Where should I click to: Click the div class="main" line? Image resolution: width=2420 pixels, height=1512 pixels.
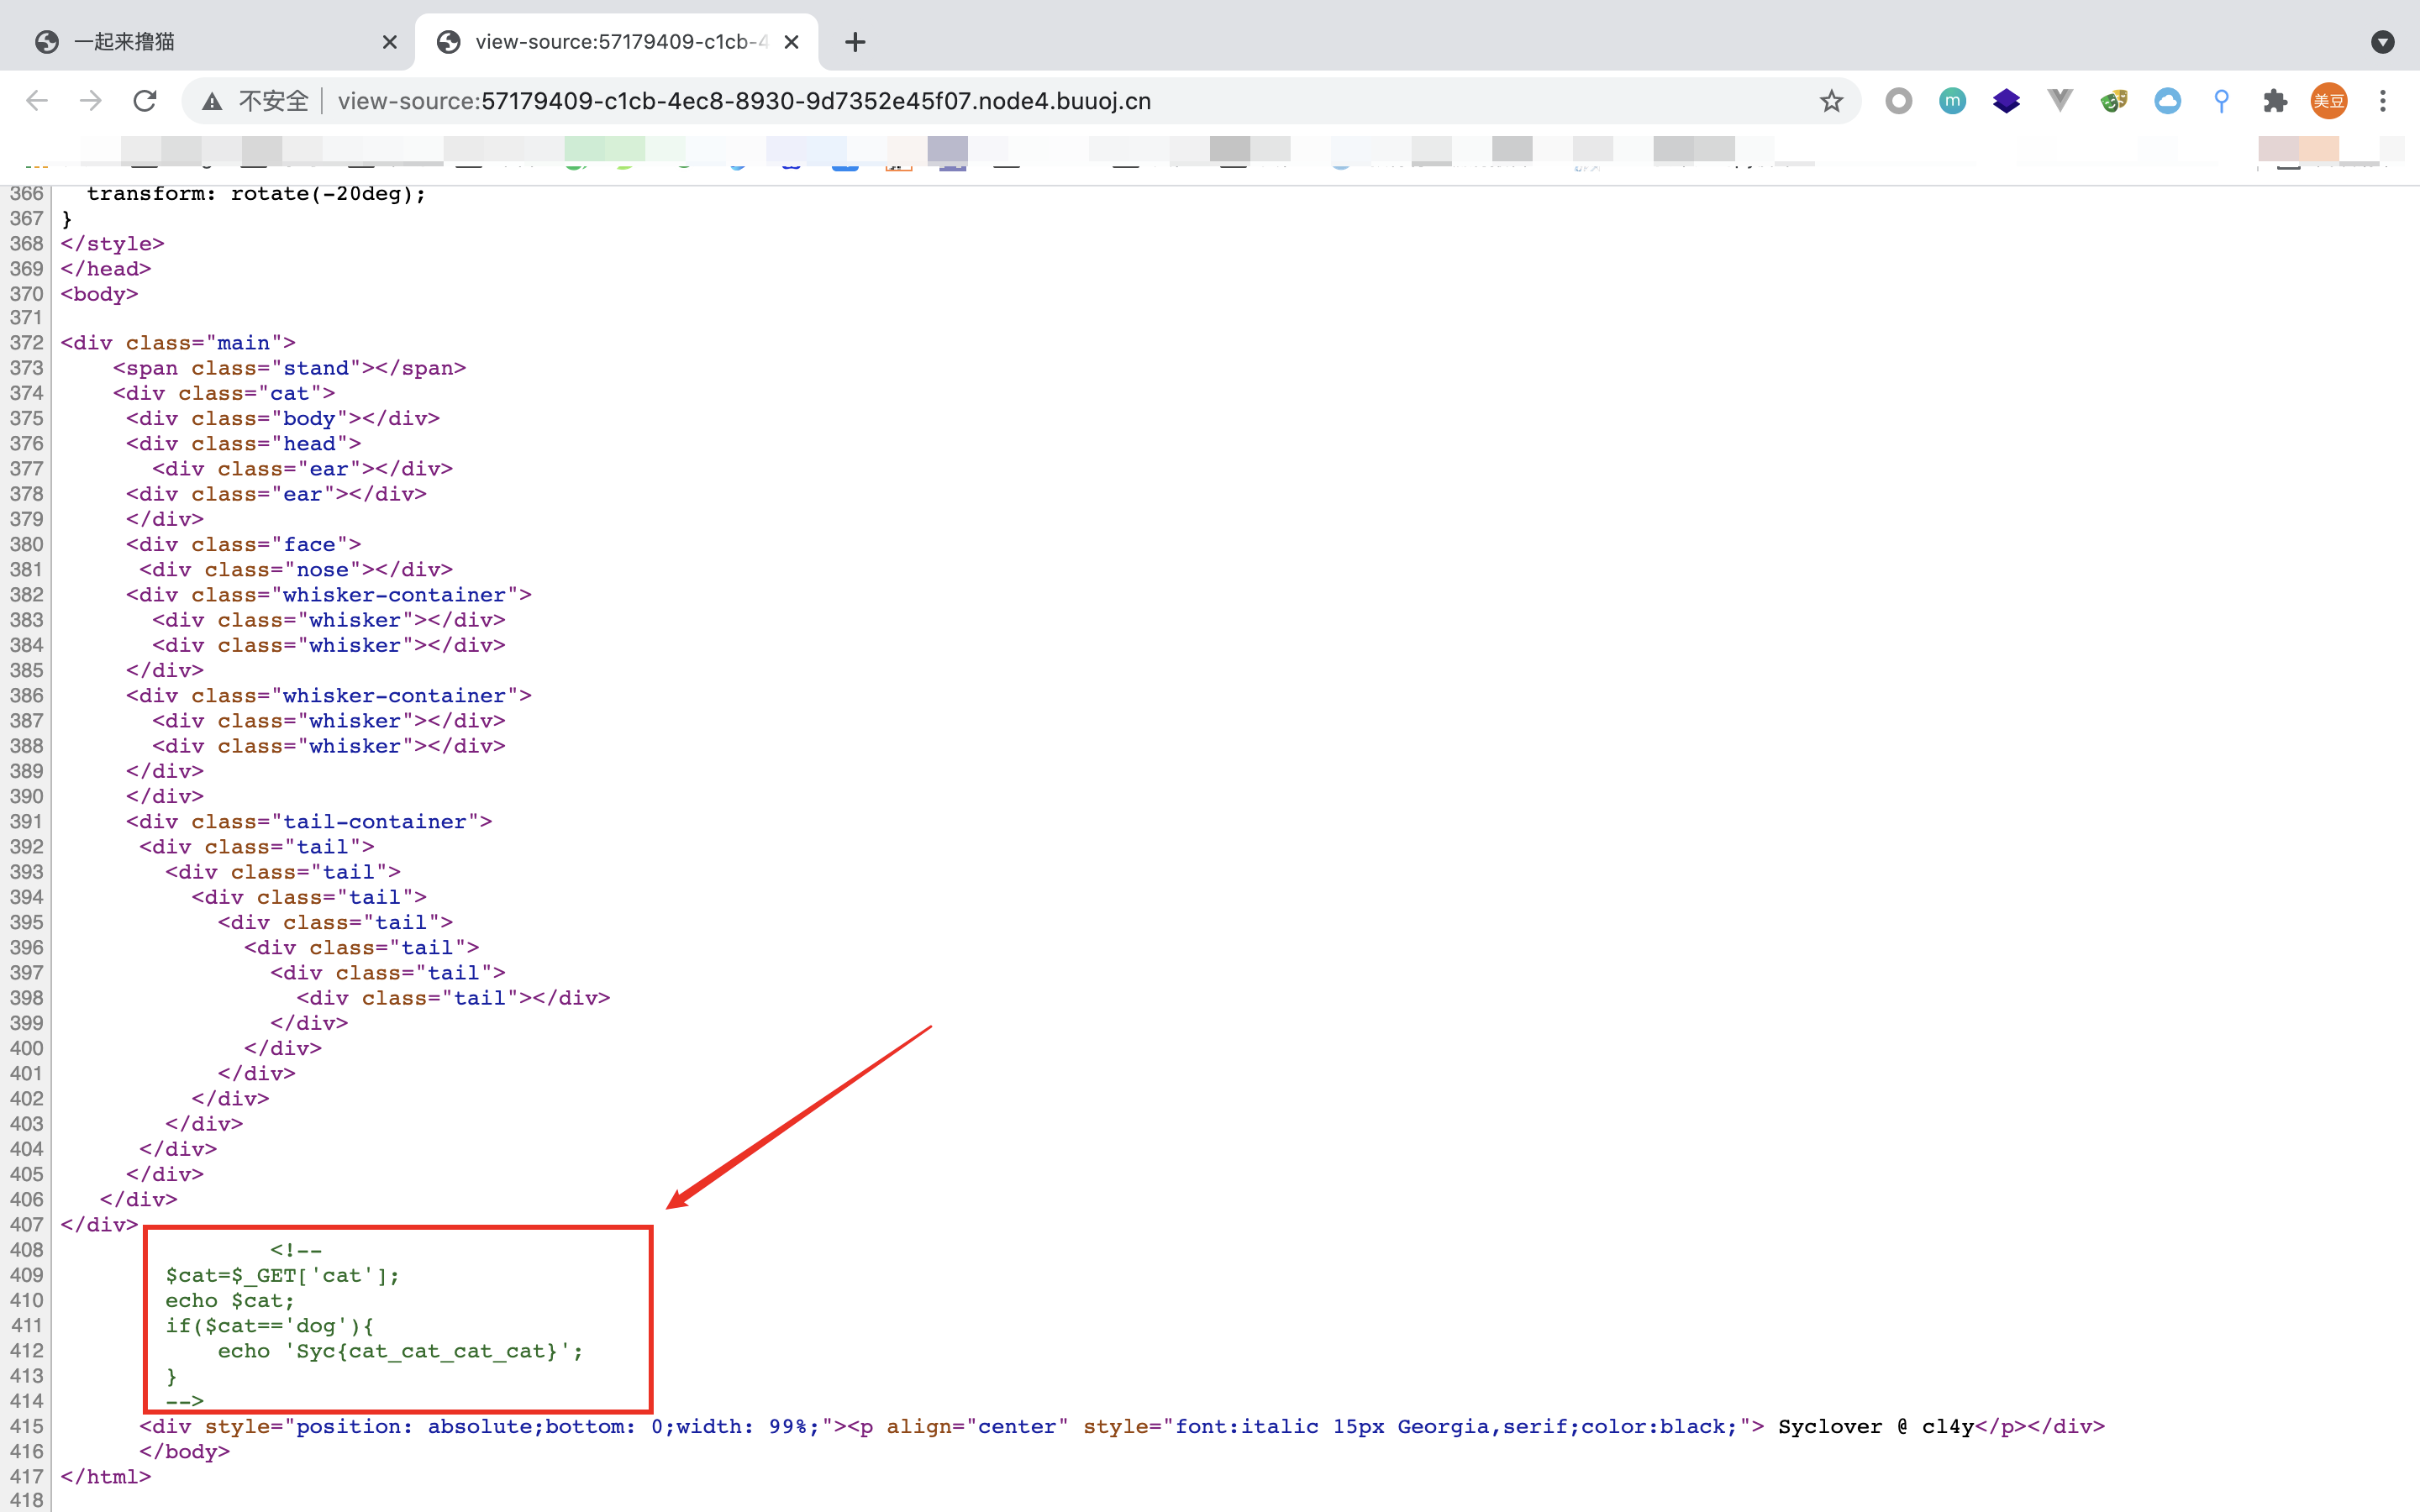(178, 343)
